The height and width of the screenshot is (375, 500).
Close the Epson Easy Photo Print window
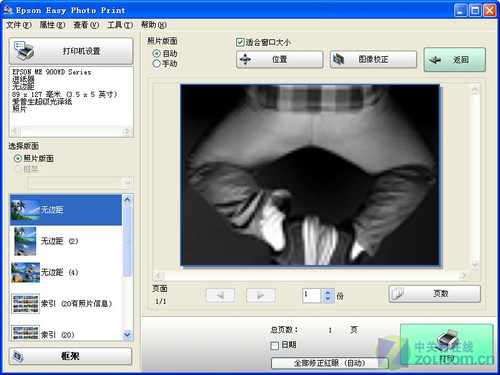click(490, 10)
